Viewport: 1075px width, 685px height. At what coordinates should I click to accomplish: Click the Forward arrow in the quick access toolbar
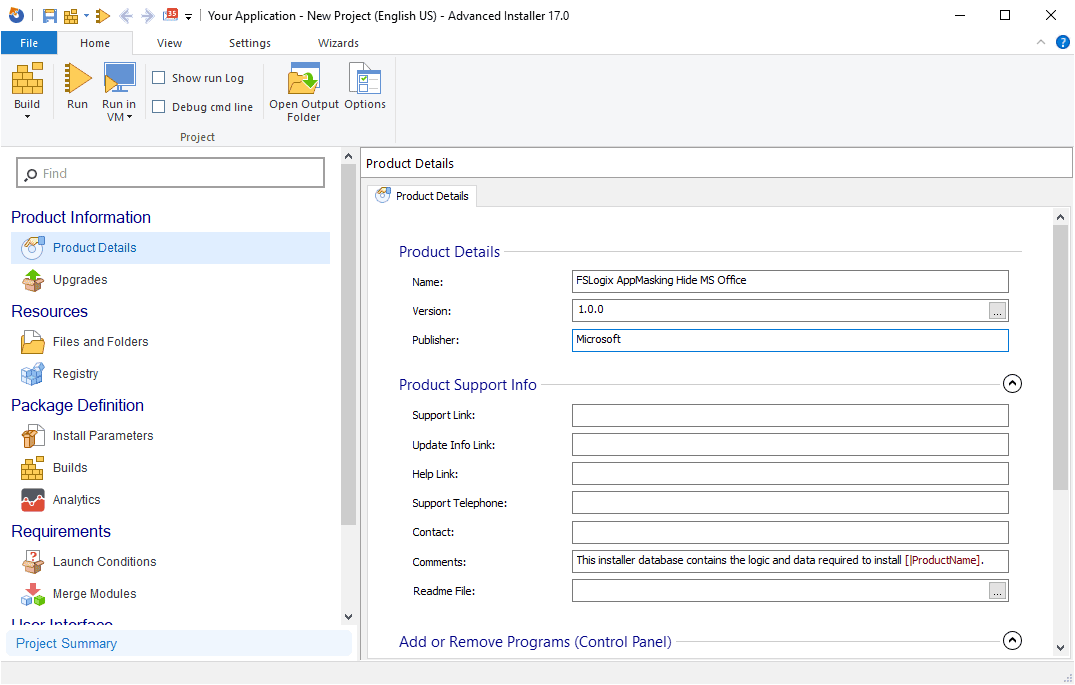click(147, 16)
